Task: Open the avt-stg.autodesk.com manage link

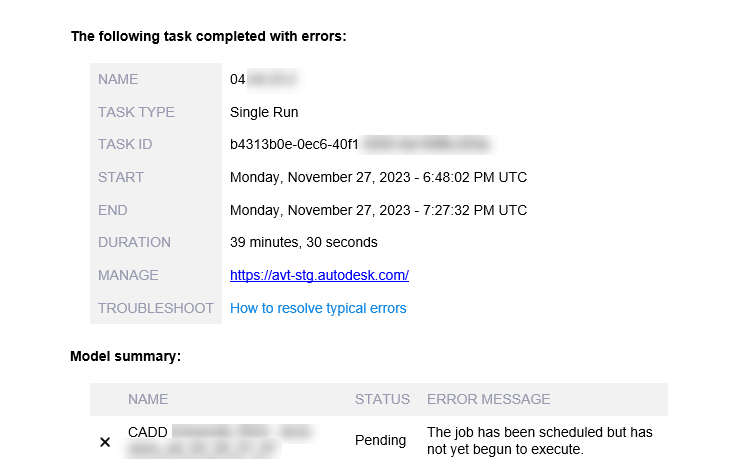Action: [x=319, y=275]
